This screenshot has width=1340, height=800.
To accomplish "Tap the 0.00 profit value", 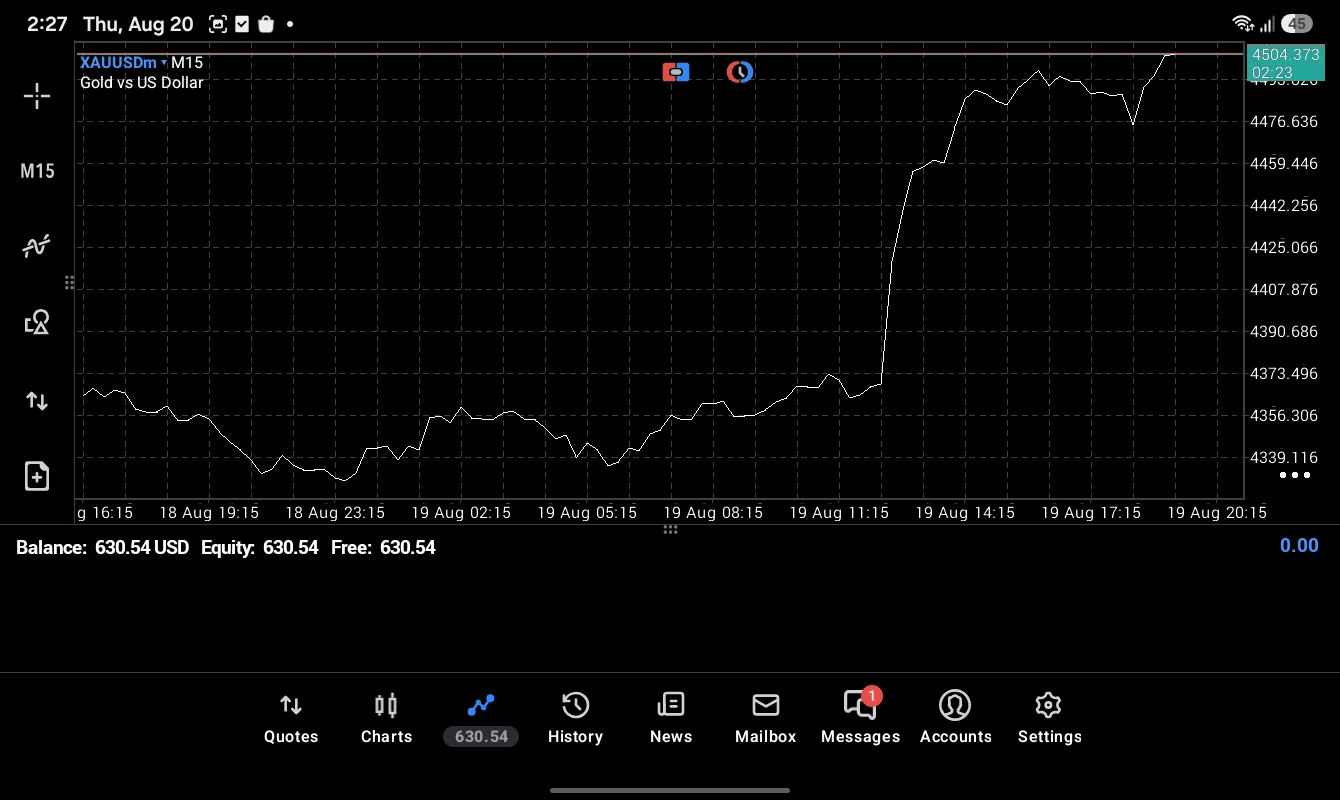I will [1299, 545].
